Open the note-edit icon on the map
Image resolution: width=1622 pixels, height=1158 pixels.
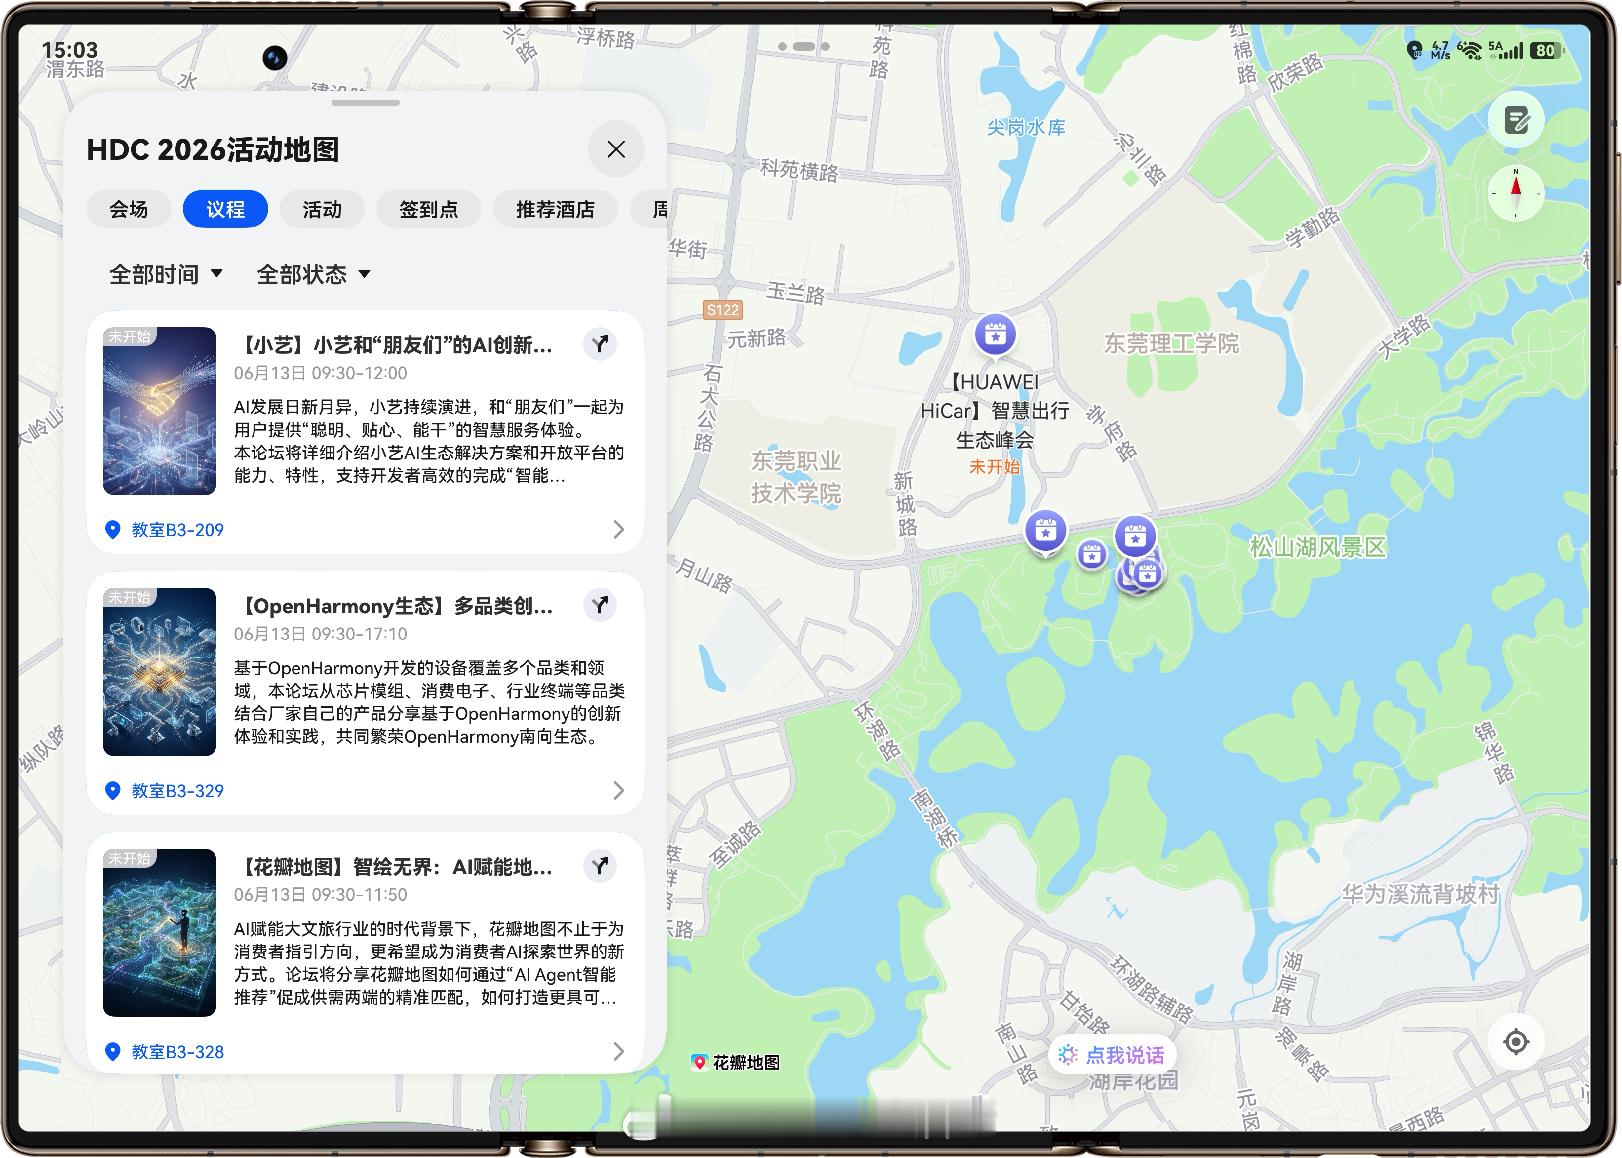[1516, 121]
